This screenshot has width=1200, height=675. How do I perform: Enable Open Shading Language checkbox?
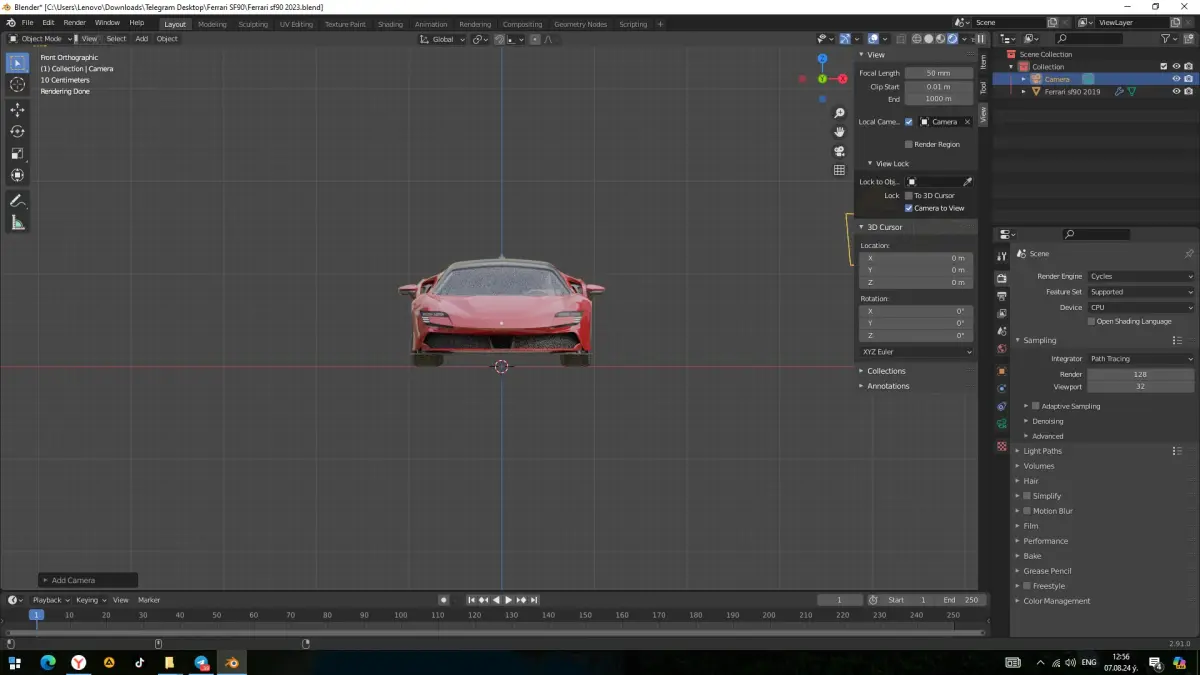pyautogui.click(x=1091, y=321)
